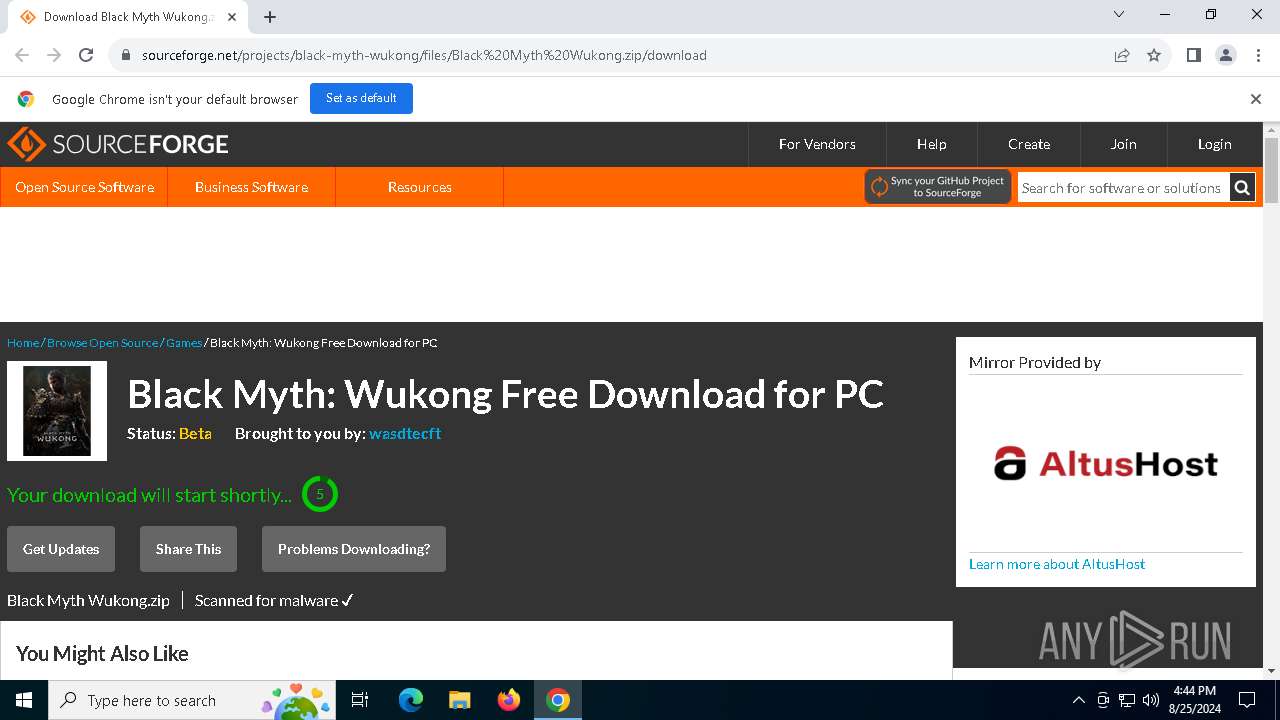Click the browser forward arrow
This screenshot has height=720, width=1280.
click(54, 55)
